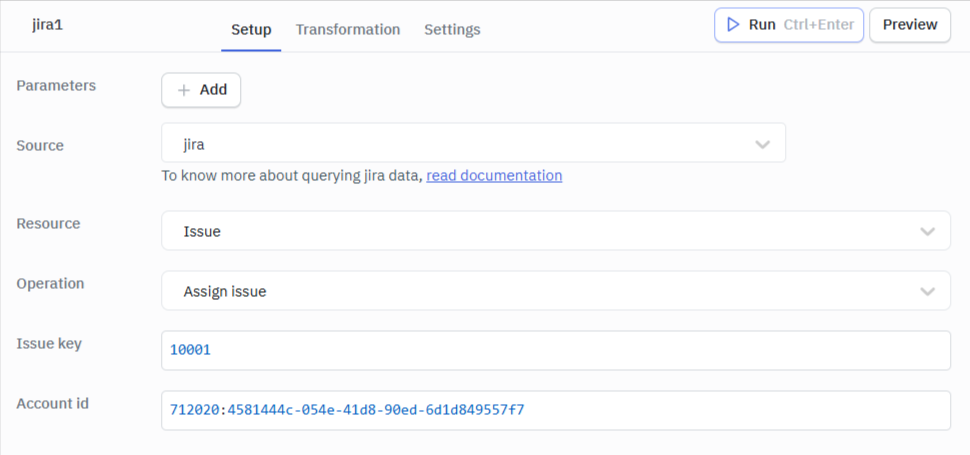Click the Operation label
This screenshot has width=970, height=455.
click(x=50, y=283)
